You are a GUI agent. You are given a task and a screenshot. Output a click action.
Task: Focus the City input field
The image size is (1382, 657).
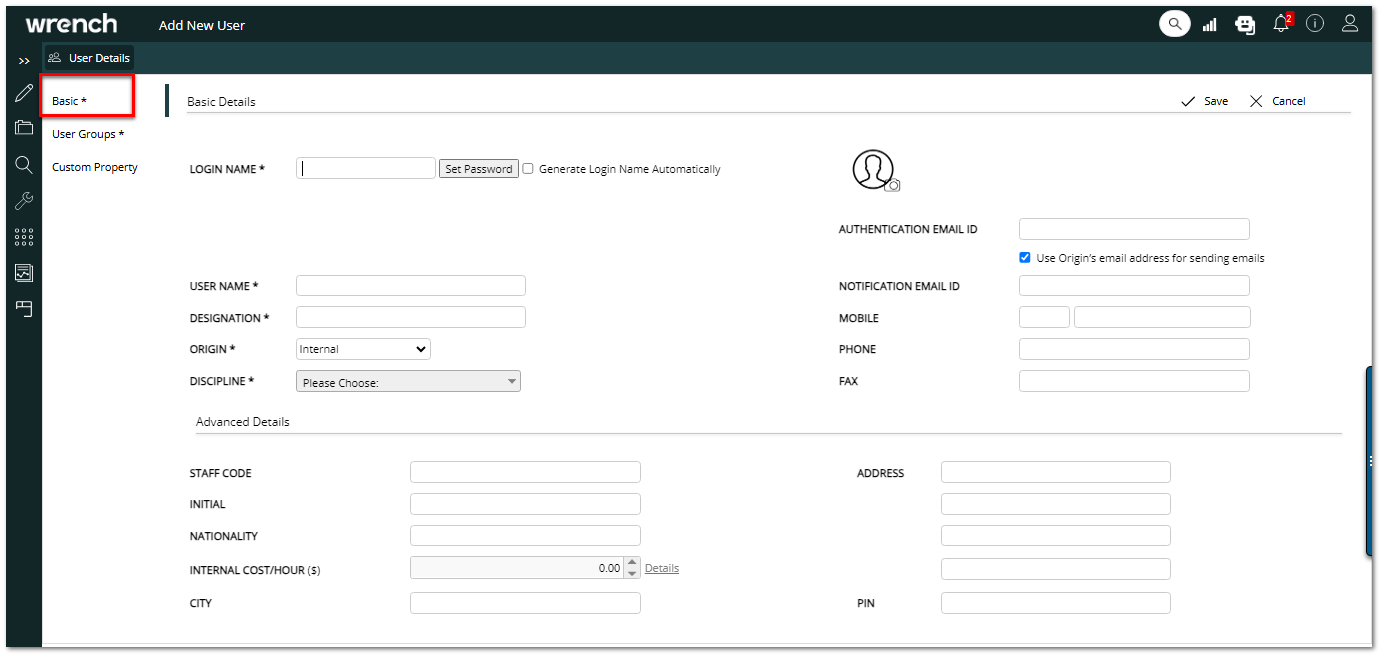coord(525,603)
